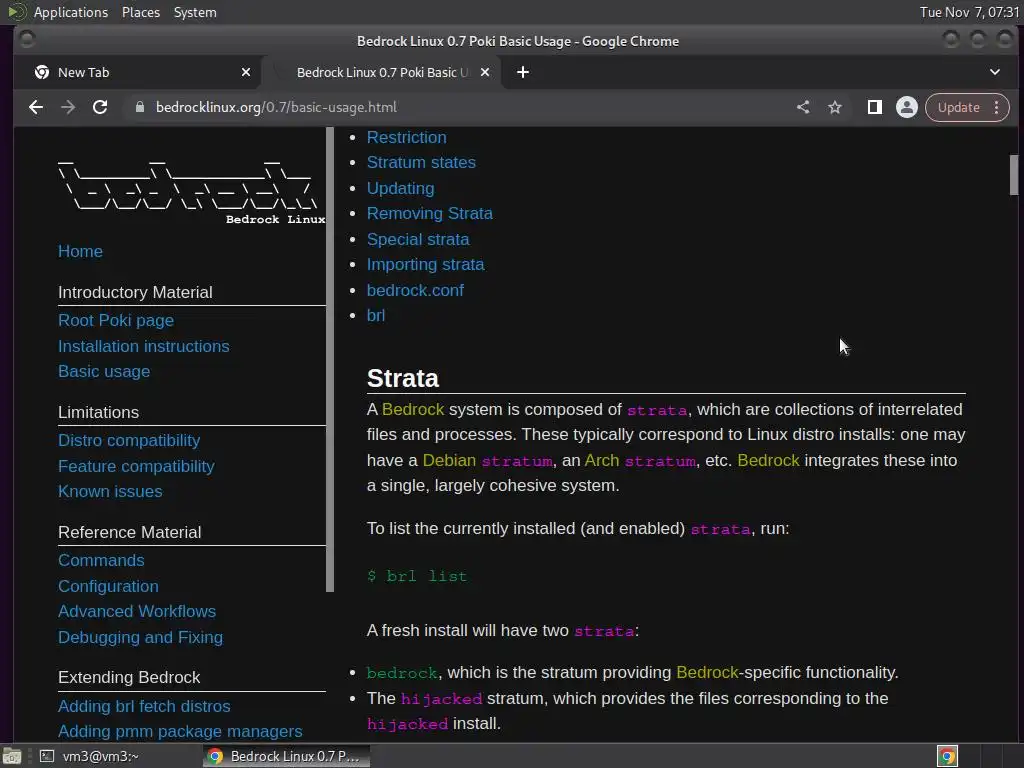Open Distro compatibility link
This screenshot has width=1024, height=768.
pyautogui.click(x=129, y=441)
